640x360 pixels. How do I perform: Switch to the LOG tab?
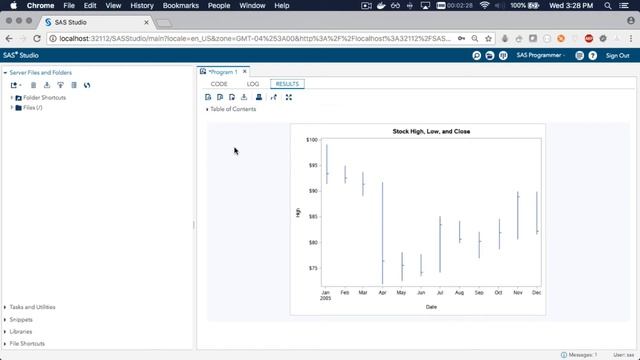253,84
